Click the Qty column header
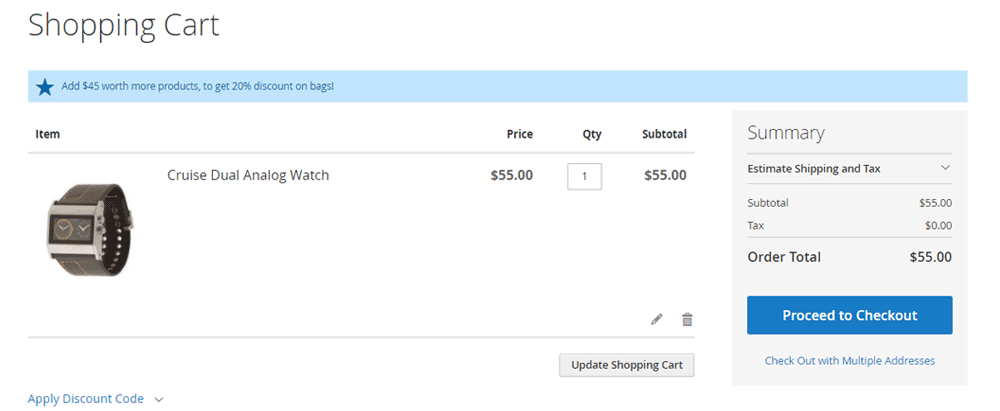The image size is (1000, 411). (x=592, y=134)
